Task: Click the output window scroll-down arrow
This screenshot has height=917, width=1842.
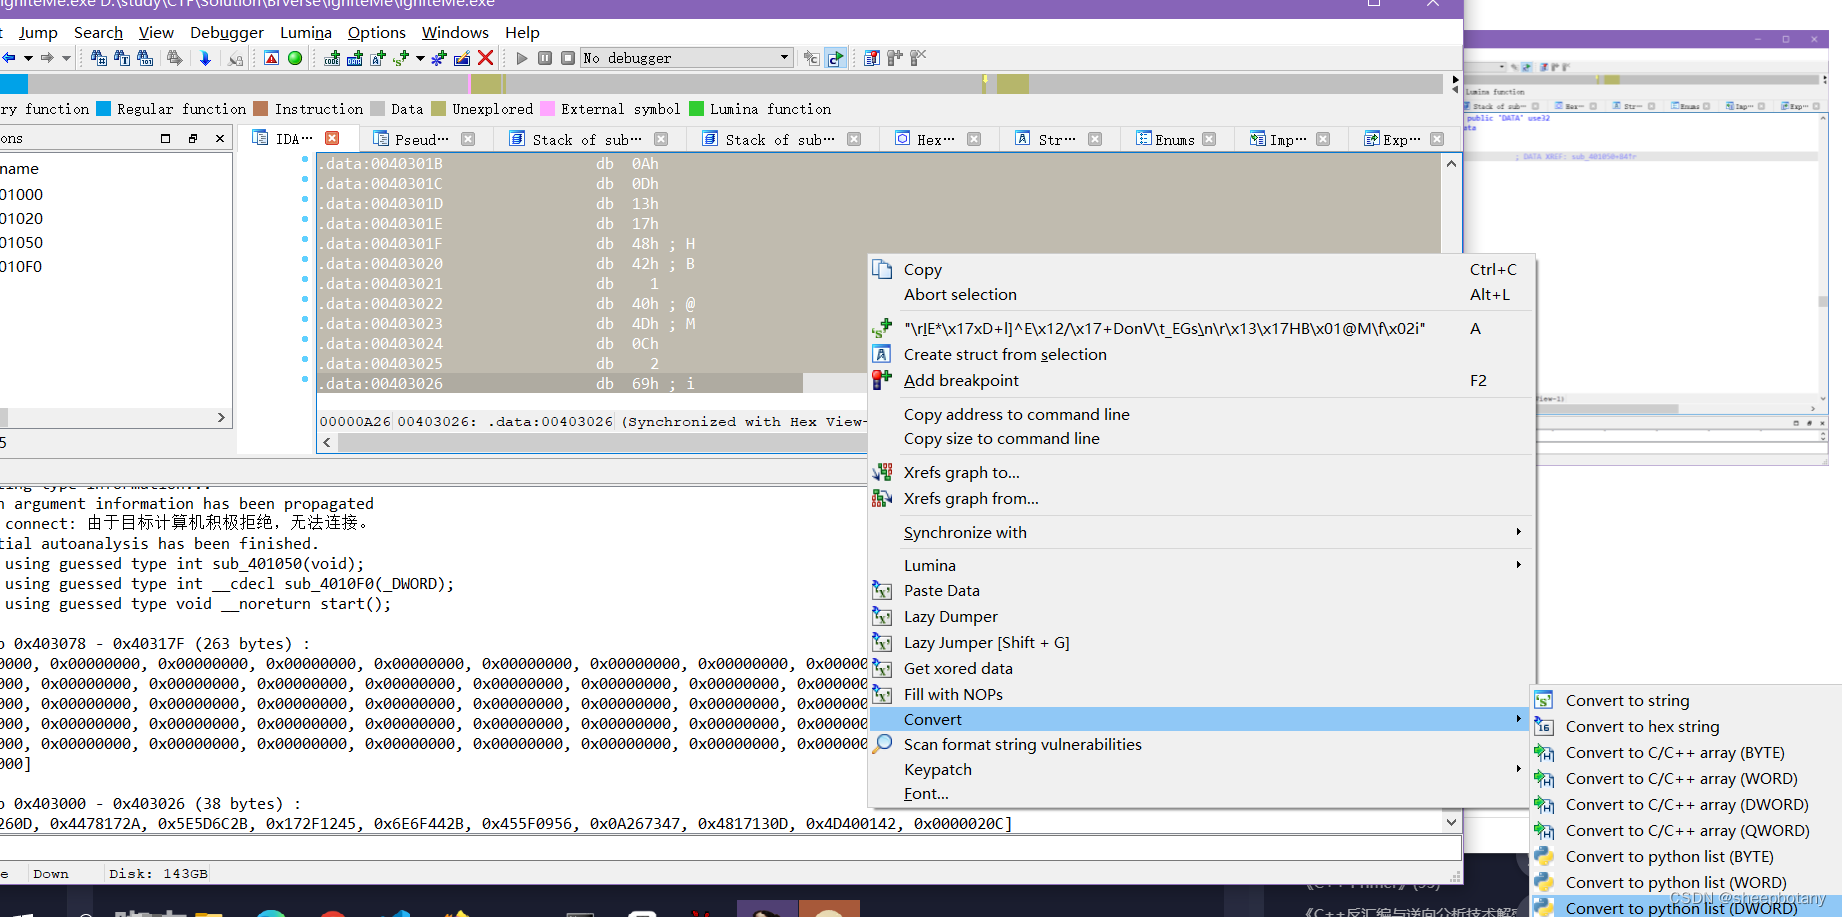Action: coord(1451,822)
